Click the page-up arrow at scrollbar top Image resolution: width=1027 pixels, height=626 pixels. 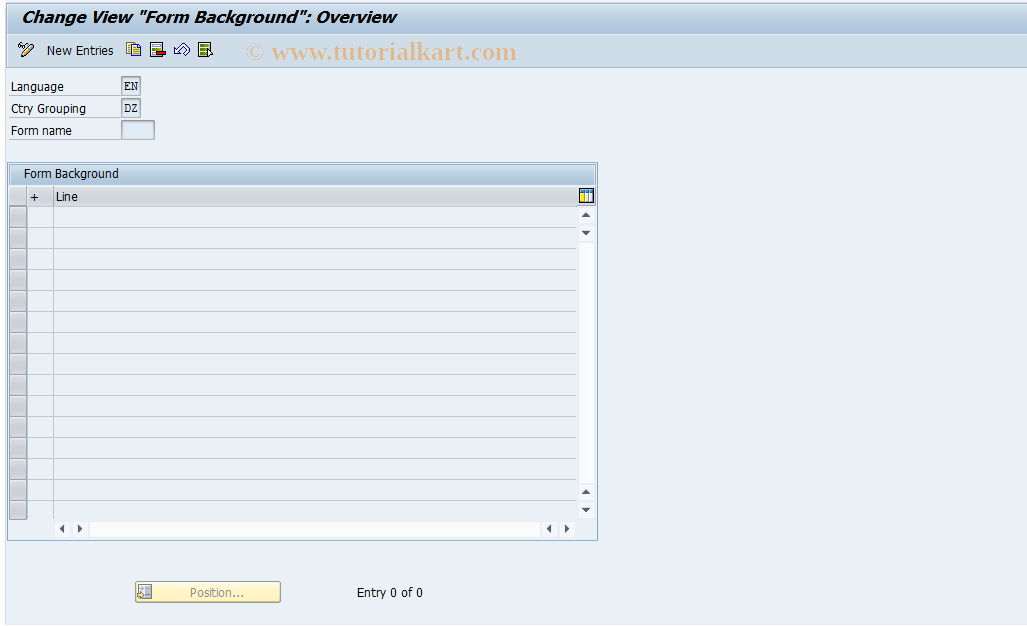tap(586, 215)
